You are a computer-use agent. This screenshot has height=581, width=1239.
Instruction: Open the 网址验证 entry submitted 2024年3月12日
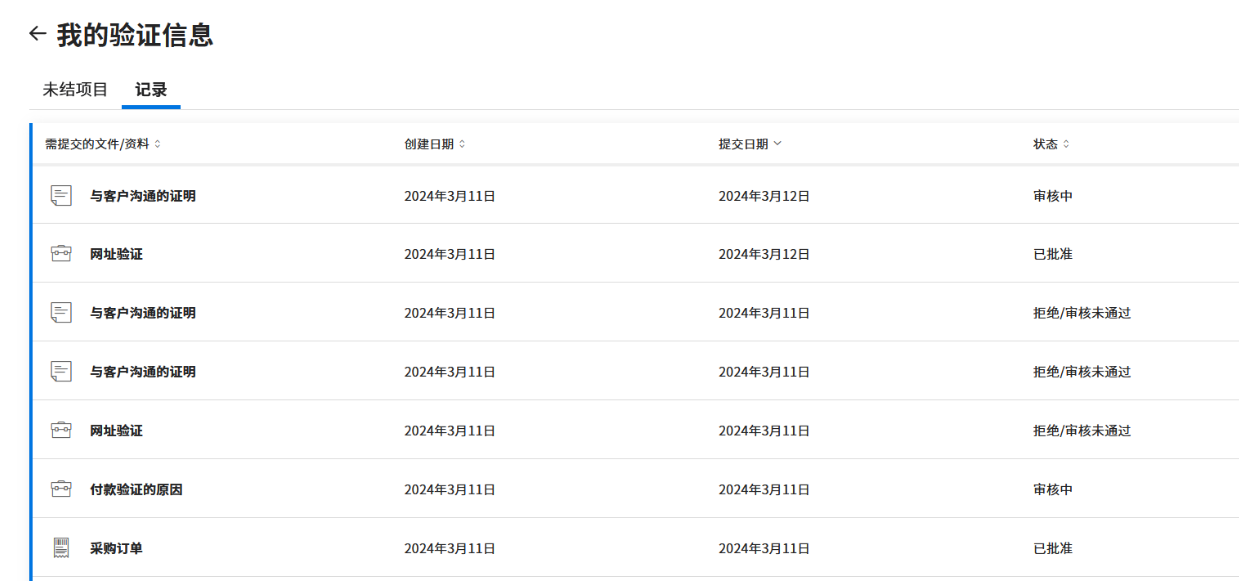[116, 254]
